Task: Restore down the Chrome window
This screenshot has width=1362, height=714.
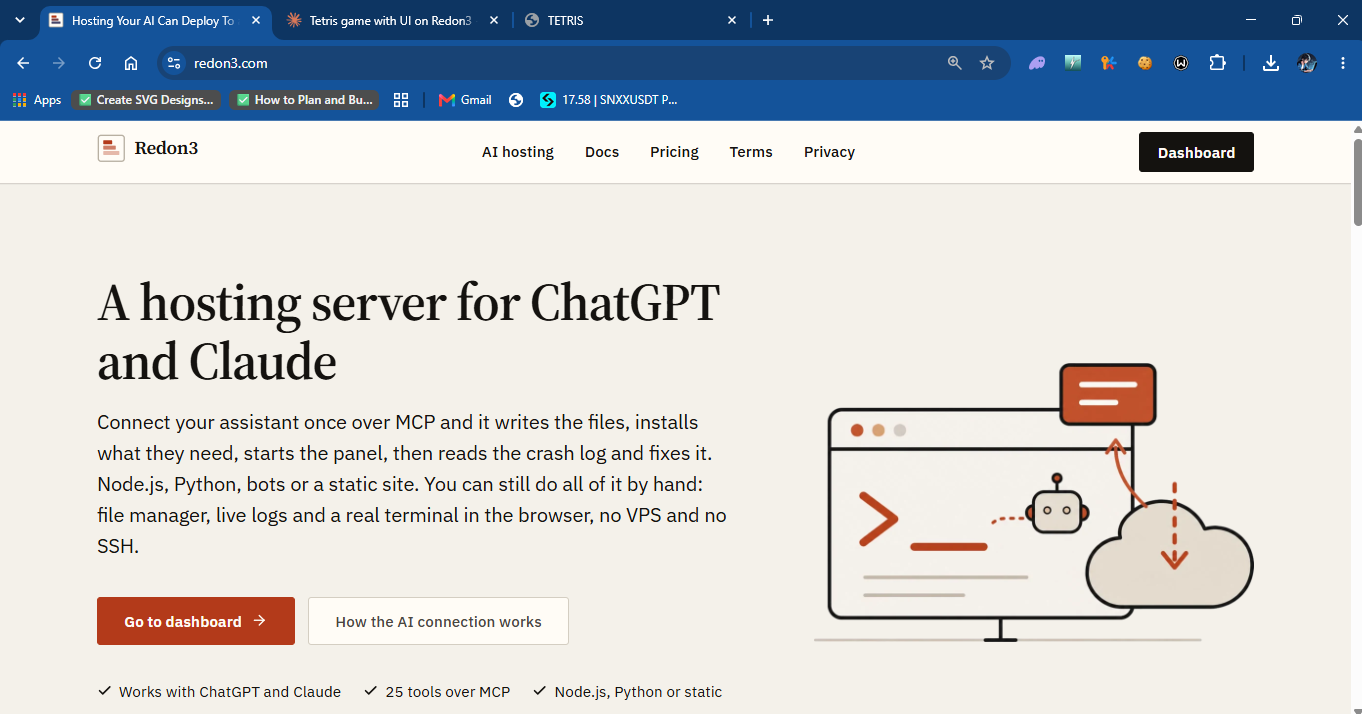Action: [1297, 20]
